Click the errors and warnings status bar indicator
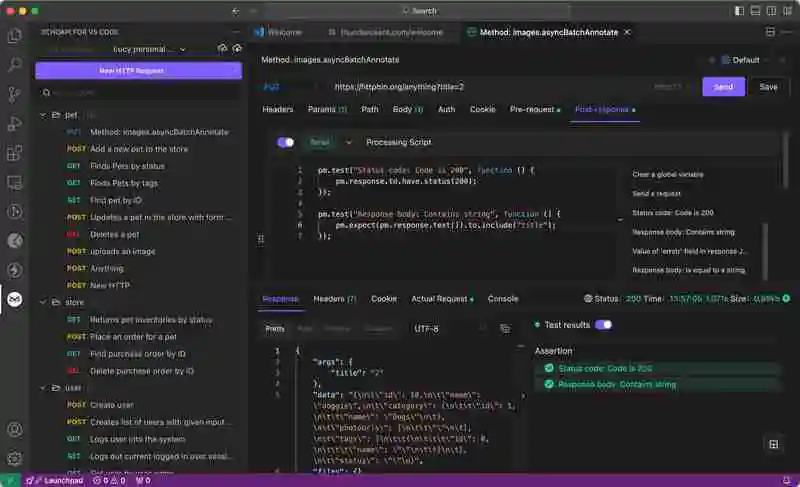Image resolution: width=800 pixels, height=487 pixels. tap(109, 480)
